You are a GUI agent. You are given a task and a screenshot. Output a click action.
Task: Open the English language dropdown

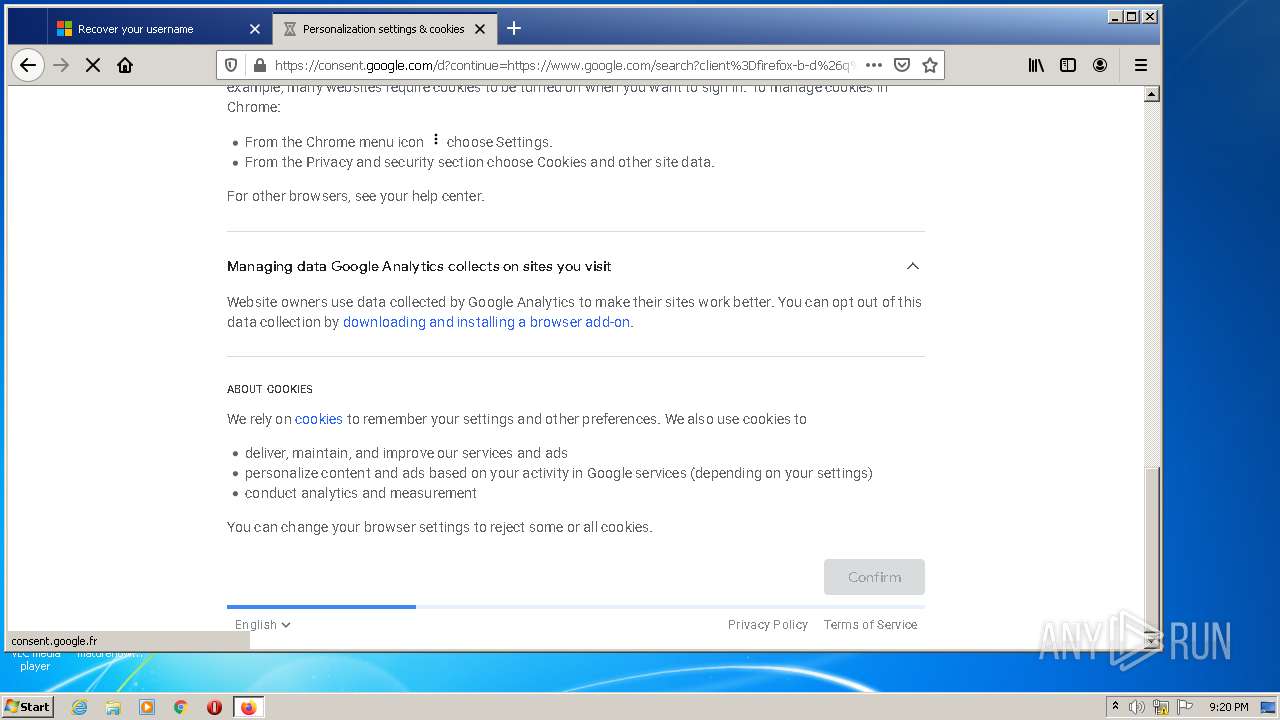pyautogui.click(x=263, y=624)
